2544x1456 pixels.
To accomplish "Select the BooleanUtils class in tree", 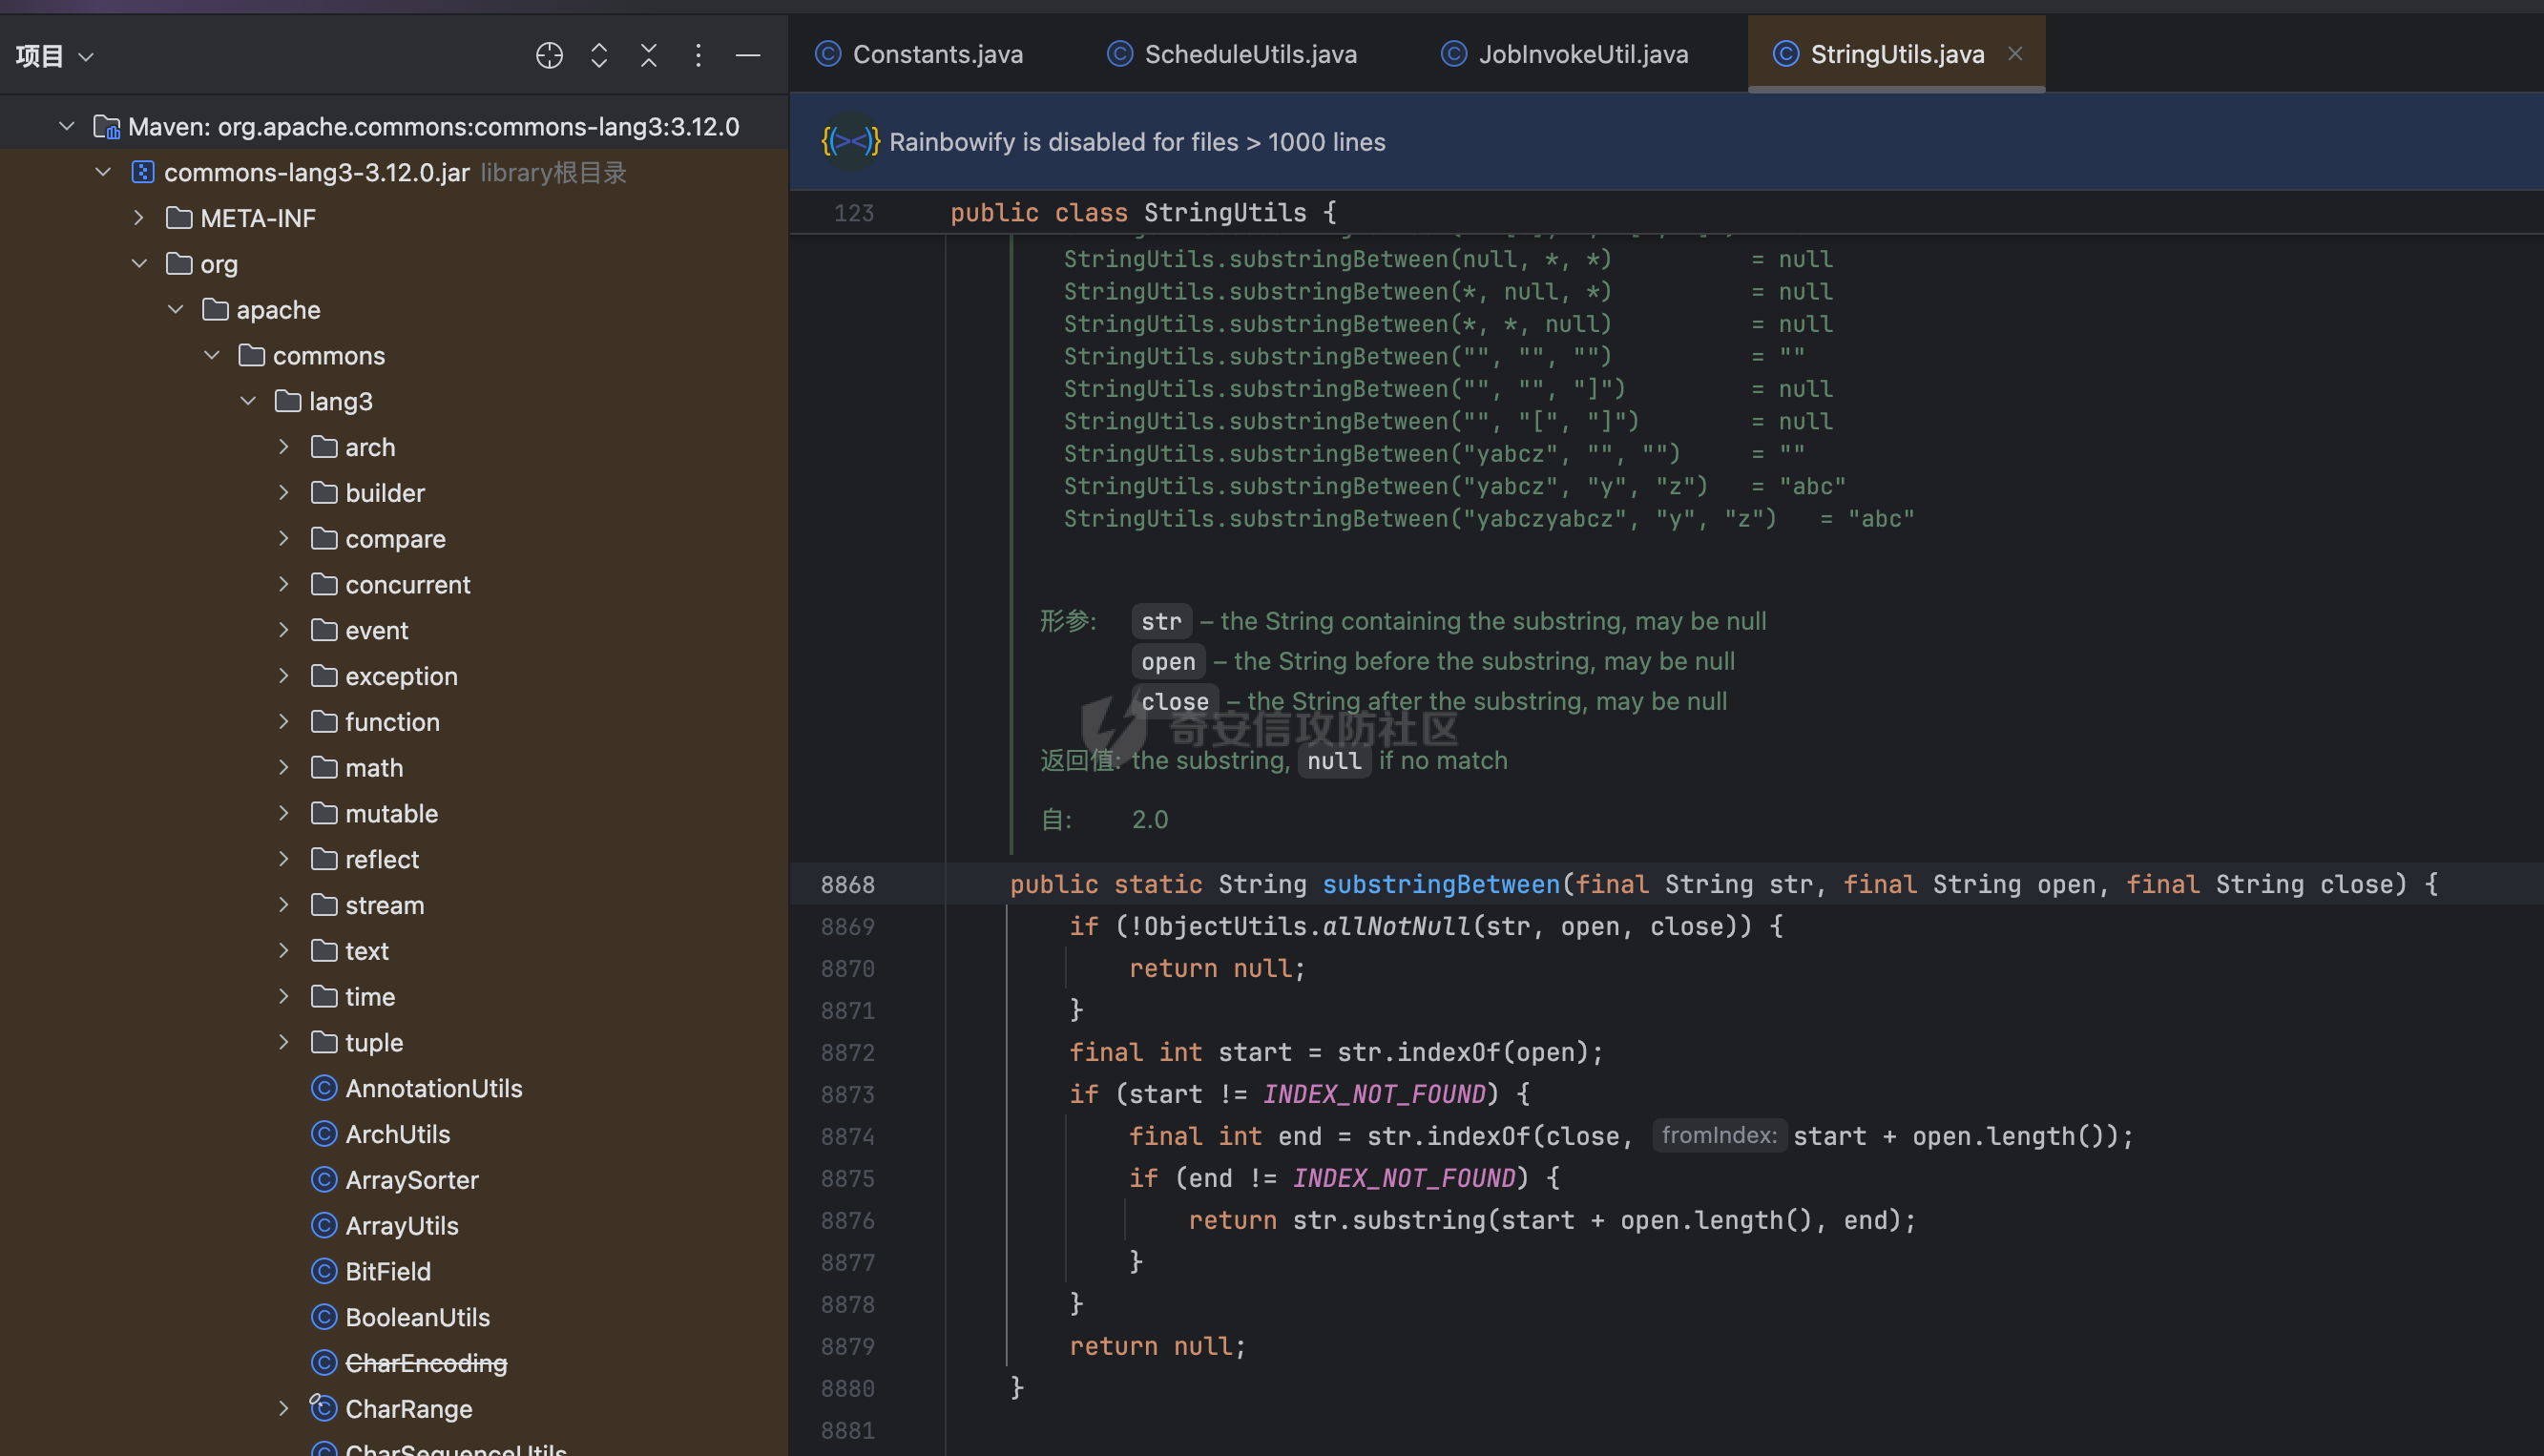I will point(417,1317).
